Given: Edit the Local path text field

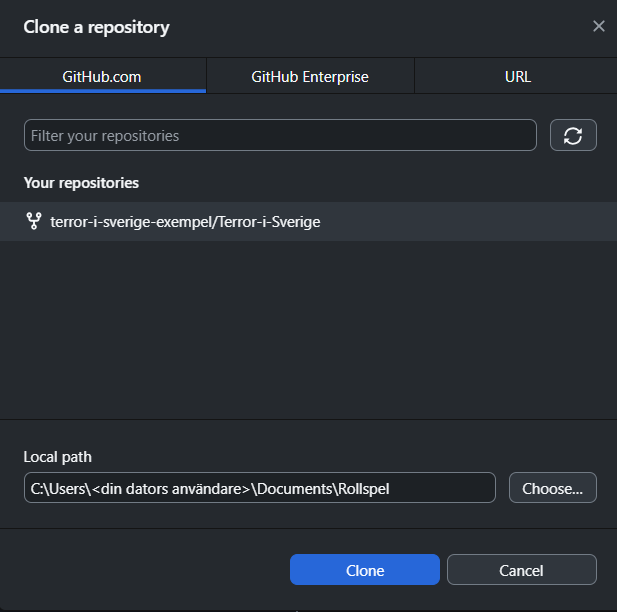Looking at the screenshot, I should tap(260, 488).
